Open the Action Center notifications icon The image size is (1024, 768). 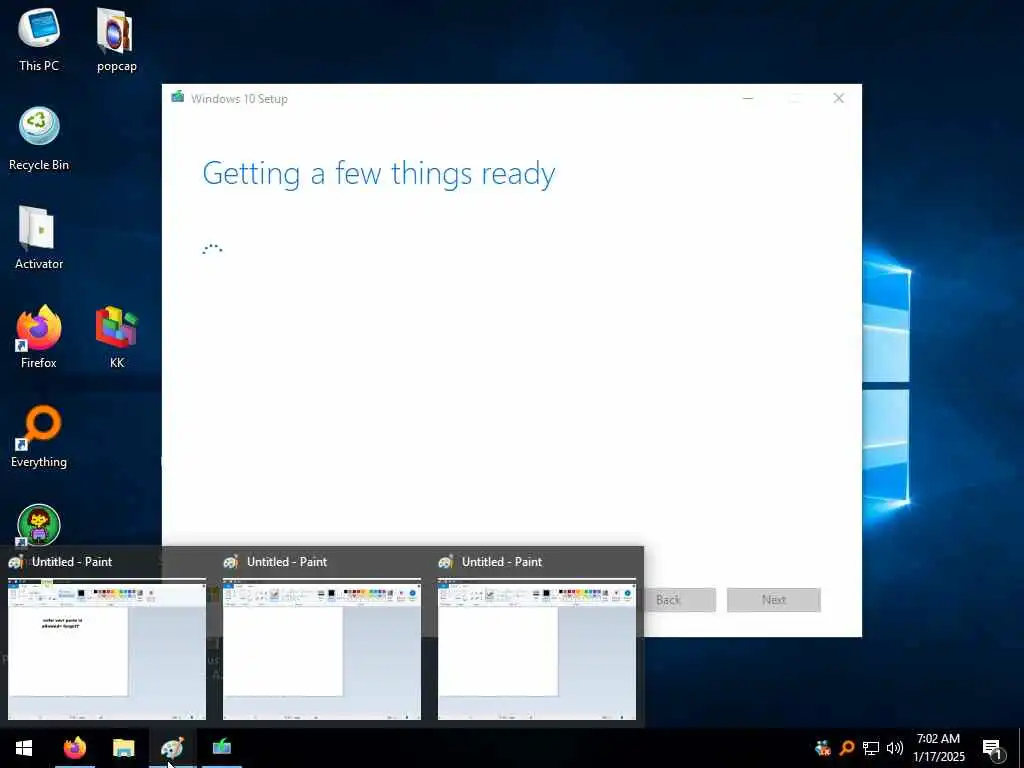(x=993, y=749)
